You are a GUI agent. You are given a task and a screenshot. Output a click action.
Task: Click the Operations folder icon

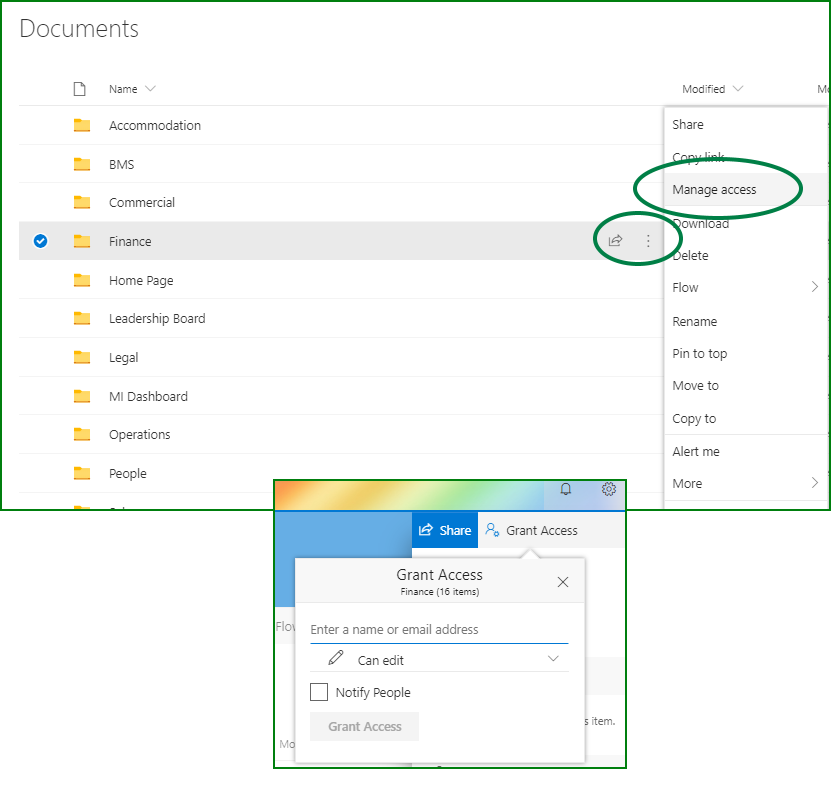(x=82, y=434)
